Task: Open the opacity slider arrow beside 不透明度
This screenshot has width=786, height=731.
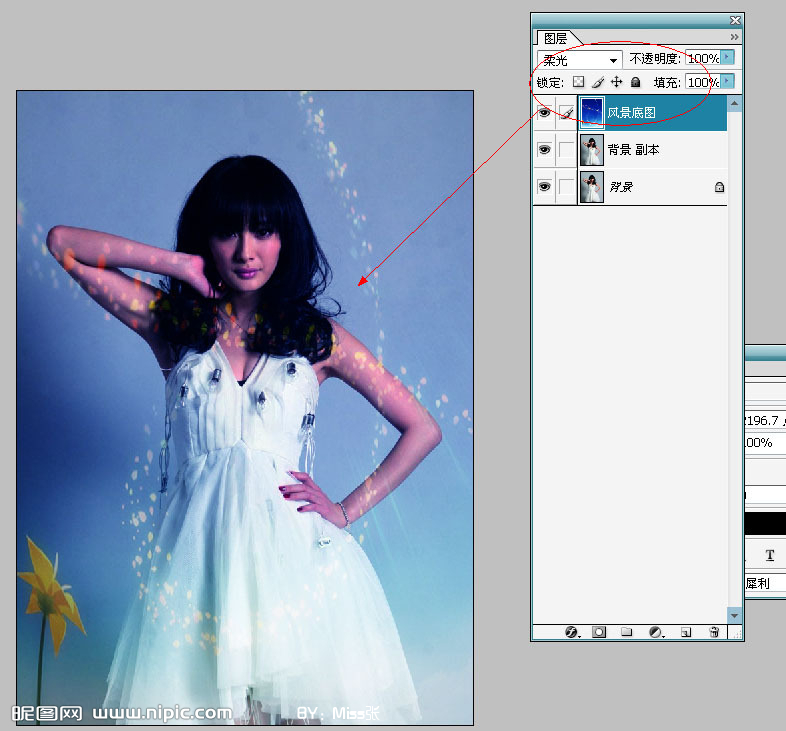Action: coord(728,57)
